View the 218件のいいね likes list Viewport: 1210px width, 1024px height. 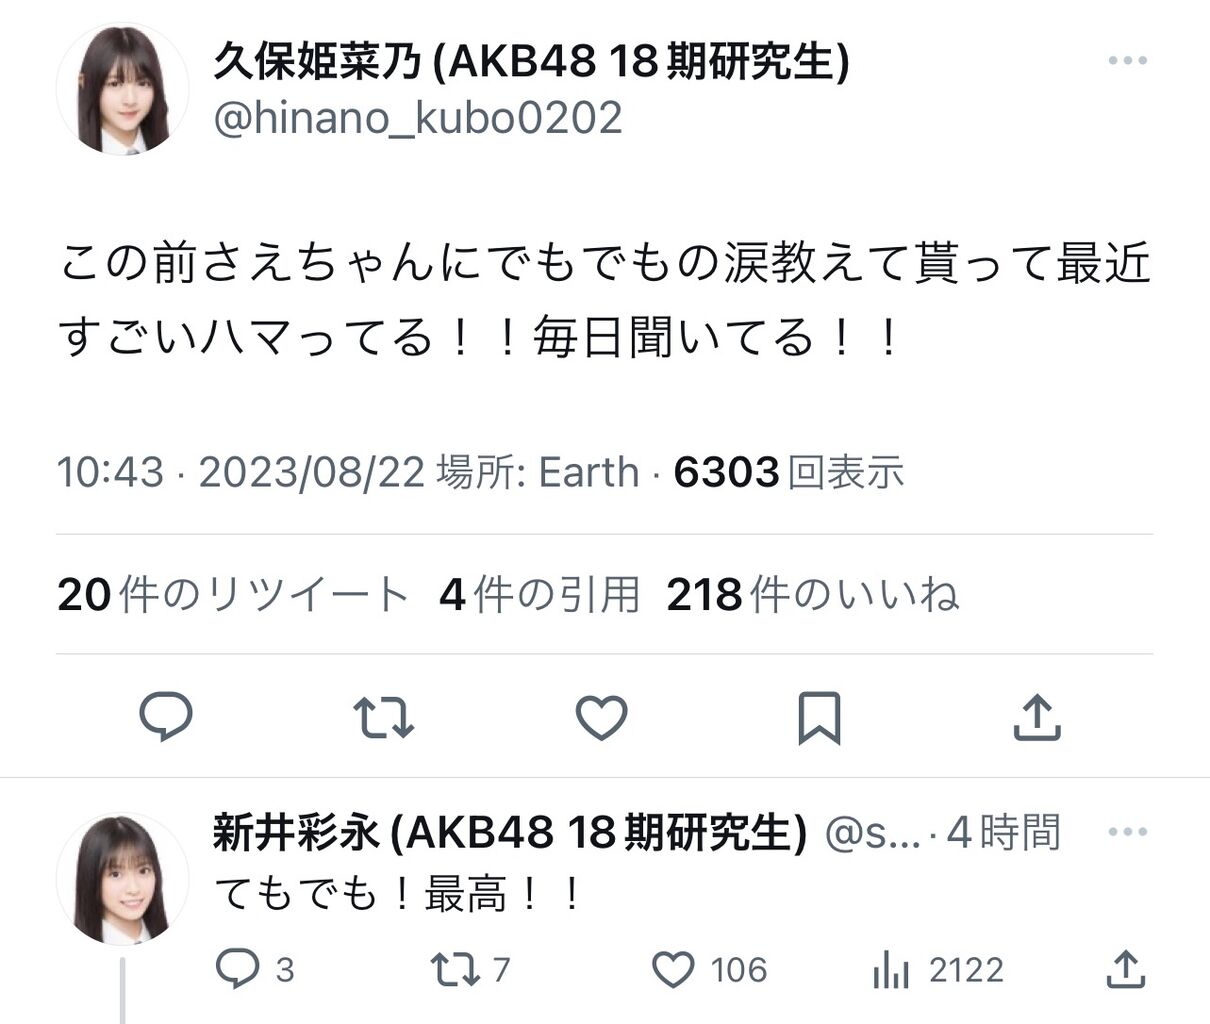[813, 595]
